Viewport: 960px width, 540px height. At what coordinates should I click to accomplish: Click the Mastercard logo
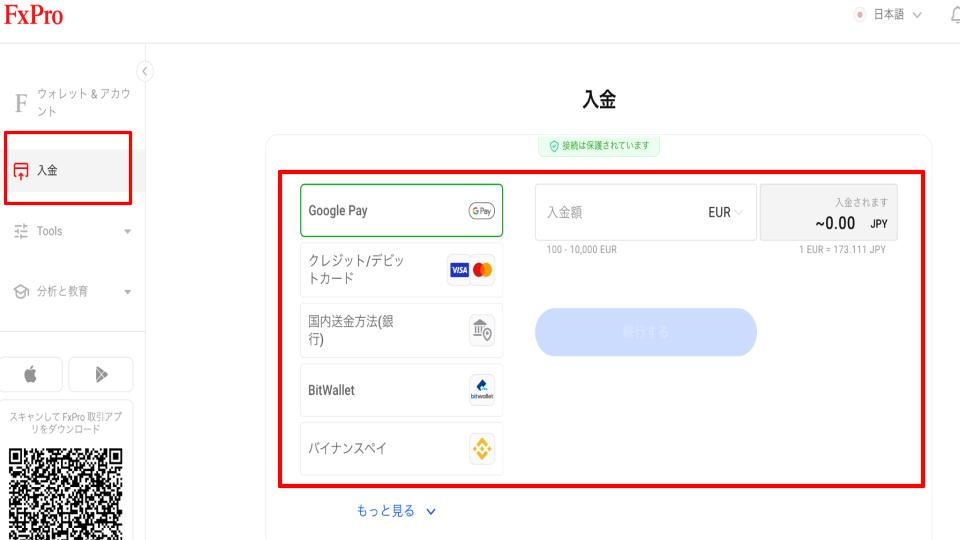tap(482, 270)
